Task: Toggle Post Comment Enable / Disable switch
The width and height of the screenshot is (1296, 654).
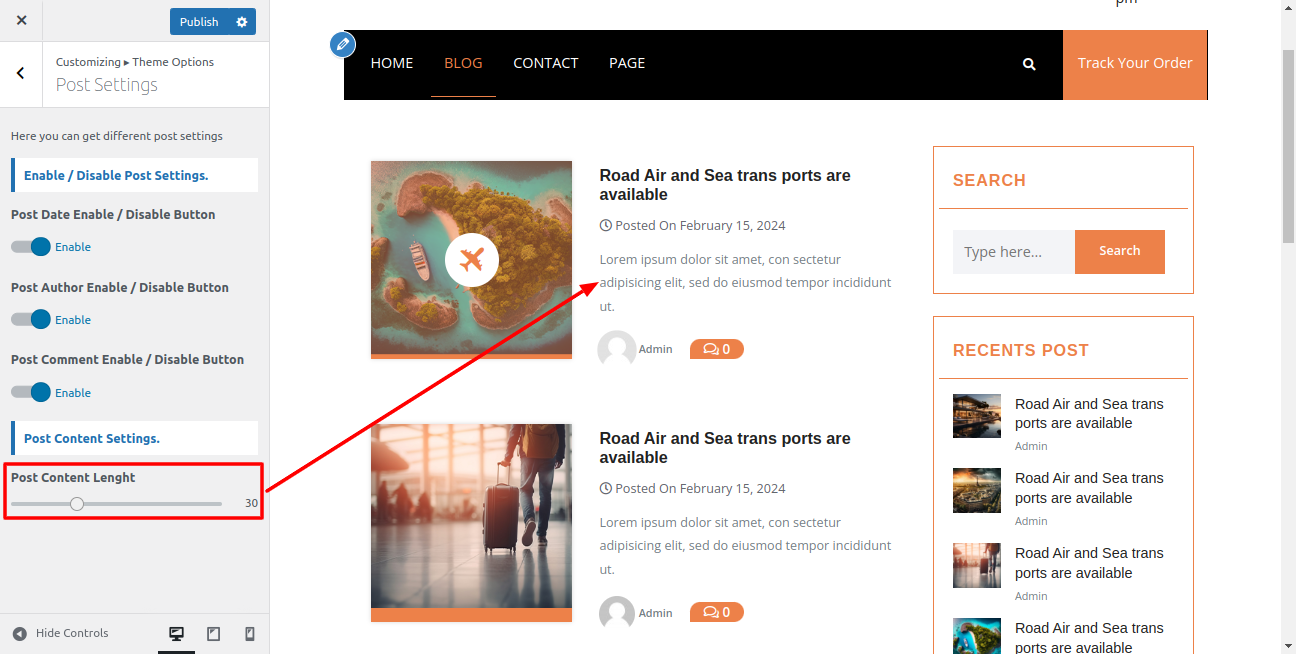Action: [x=31, y=393]
